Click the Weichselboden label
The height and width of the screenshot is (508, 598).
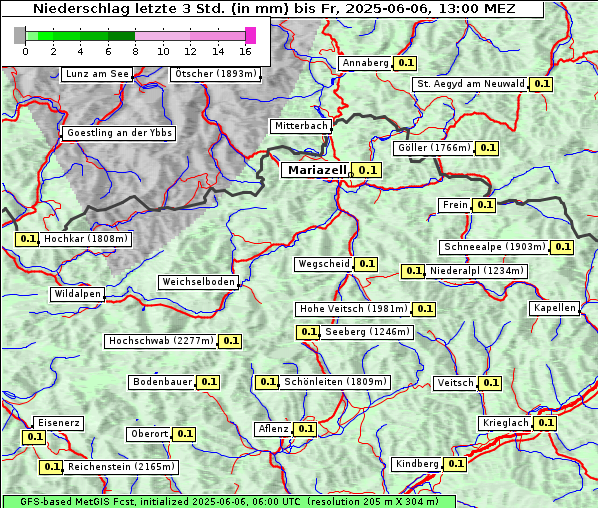pyautogui.click(x=198, y=282)
